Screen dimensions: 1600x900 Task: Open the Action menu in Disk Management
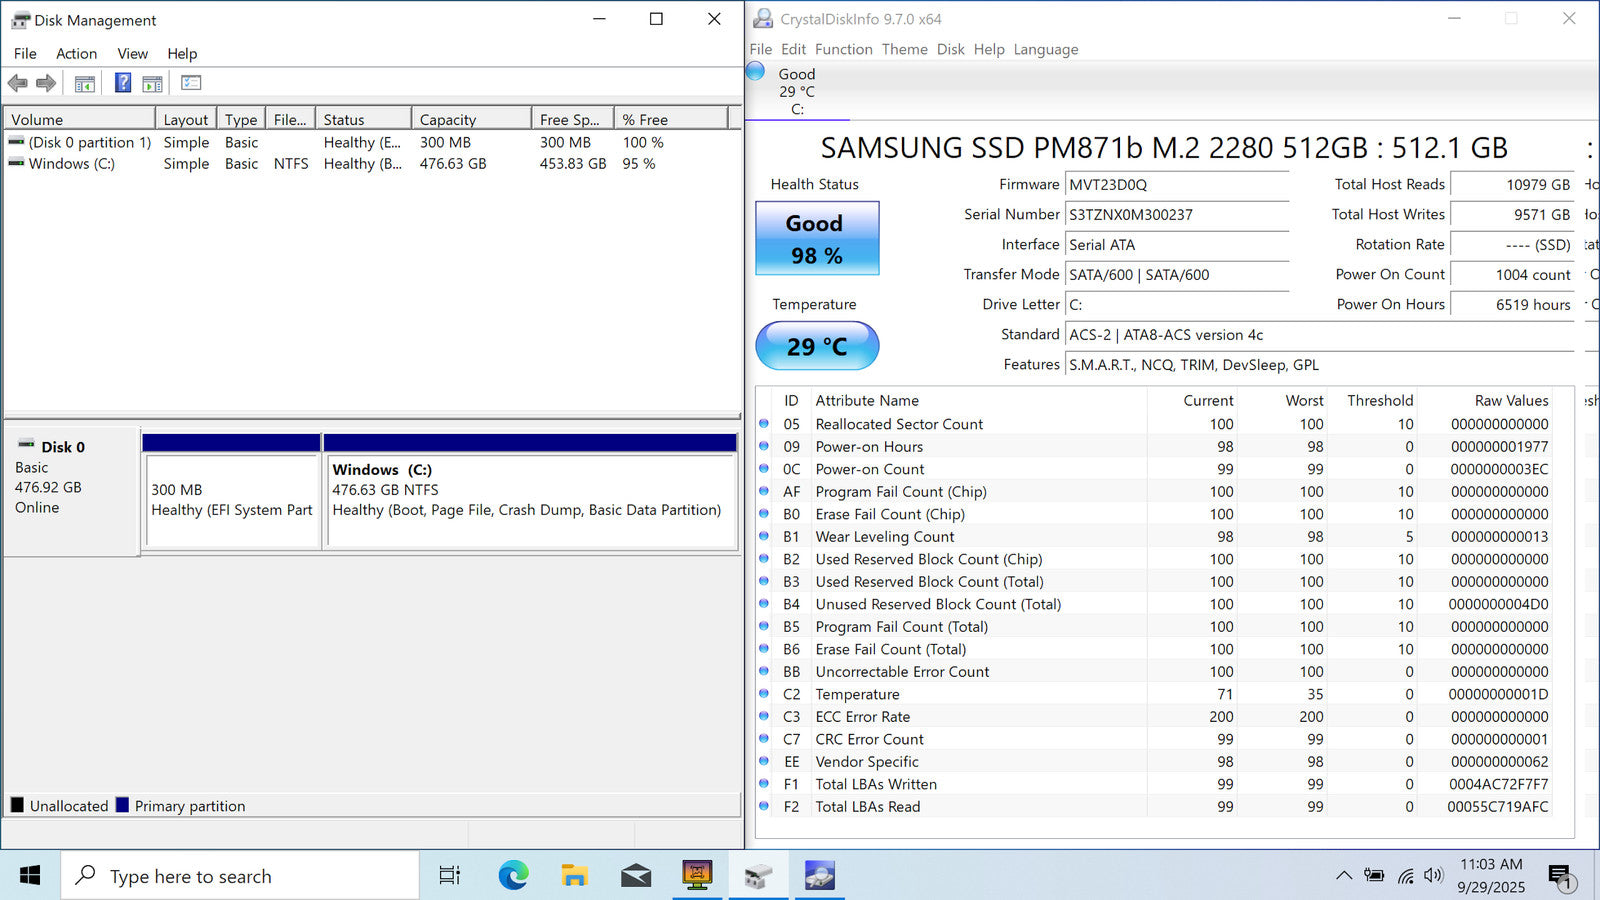pos(76,54)
